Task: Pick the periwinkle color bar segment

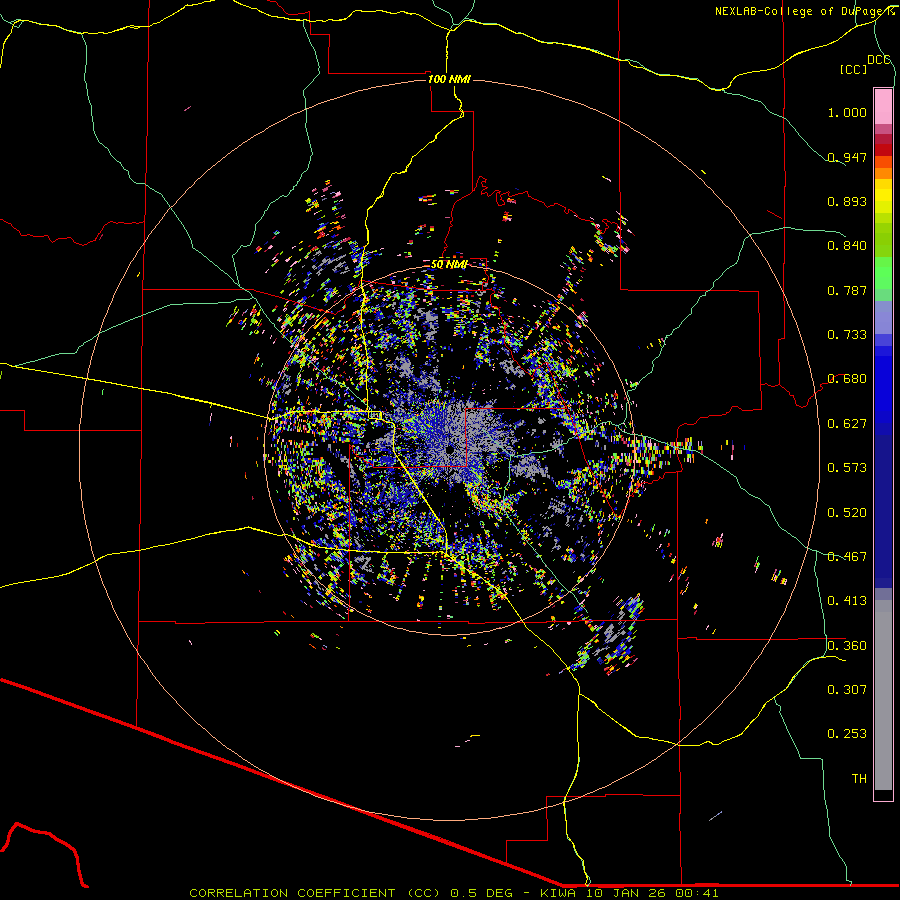Action: click(x=883, y=317)
